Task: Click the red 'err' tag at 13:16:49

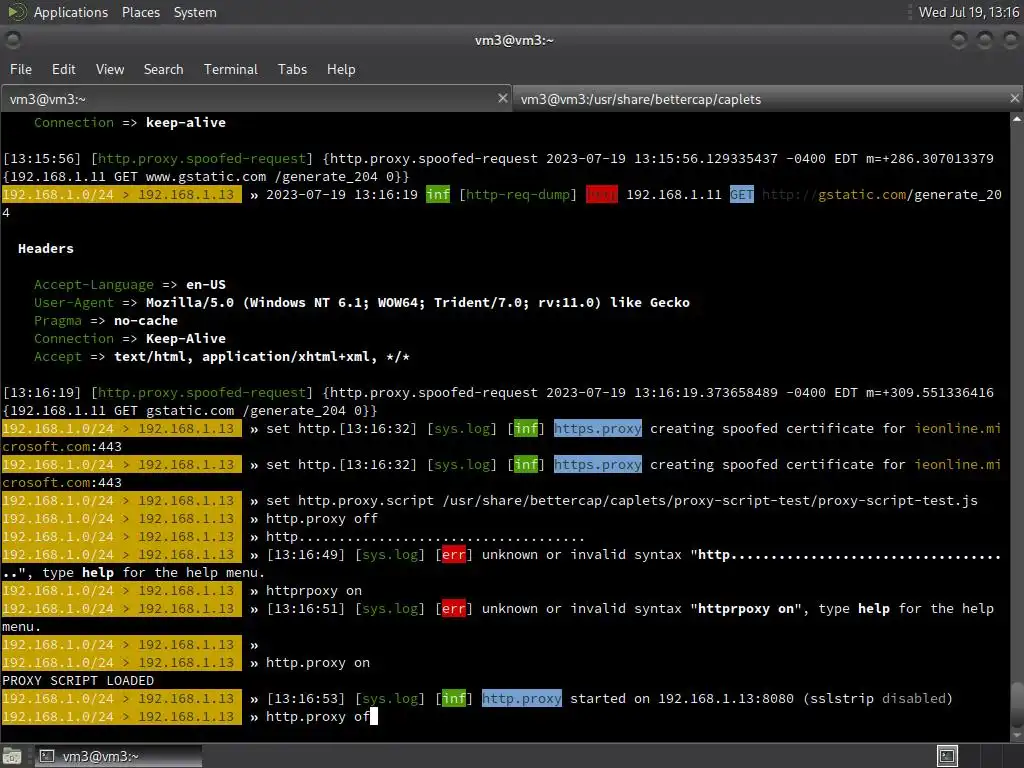Action: [x=454, y=554]
